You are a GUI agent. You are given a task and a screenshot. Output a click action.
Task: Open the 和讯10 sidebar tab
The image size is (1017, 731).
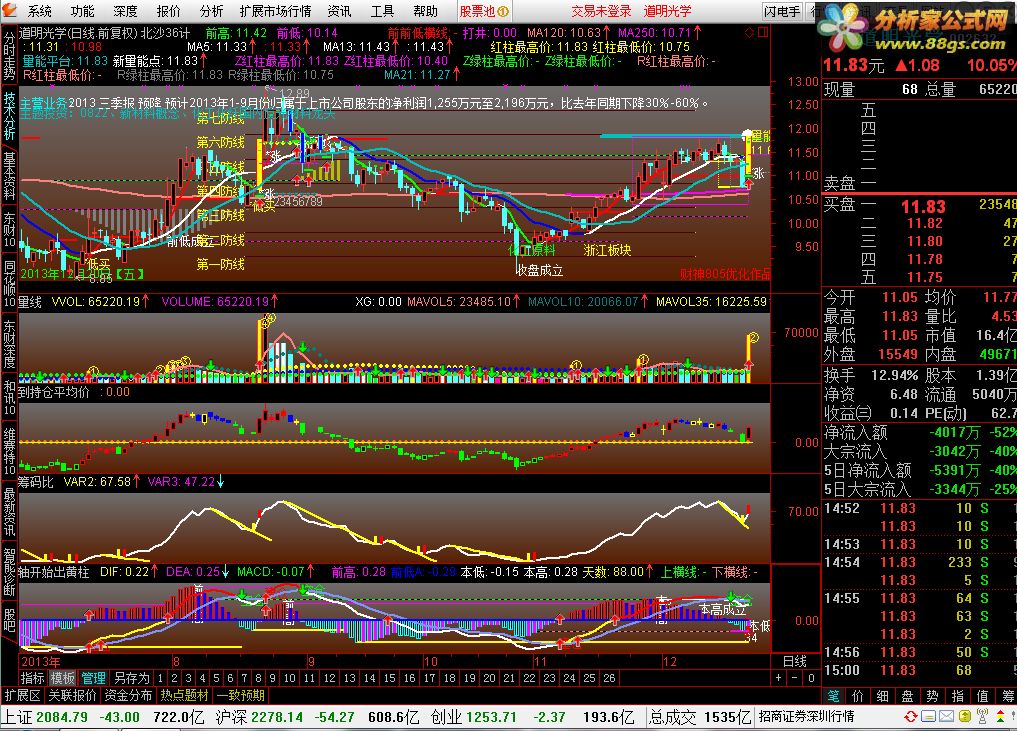tap(9, 397)
